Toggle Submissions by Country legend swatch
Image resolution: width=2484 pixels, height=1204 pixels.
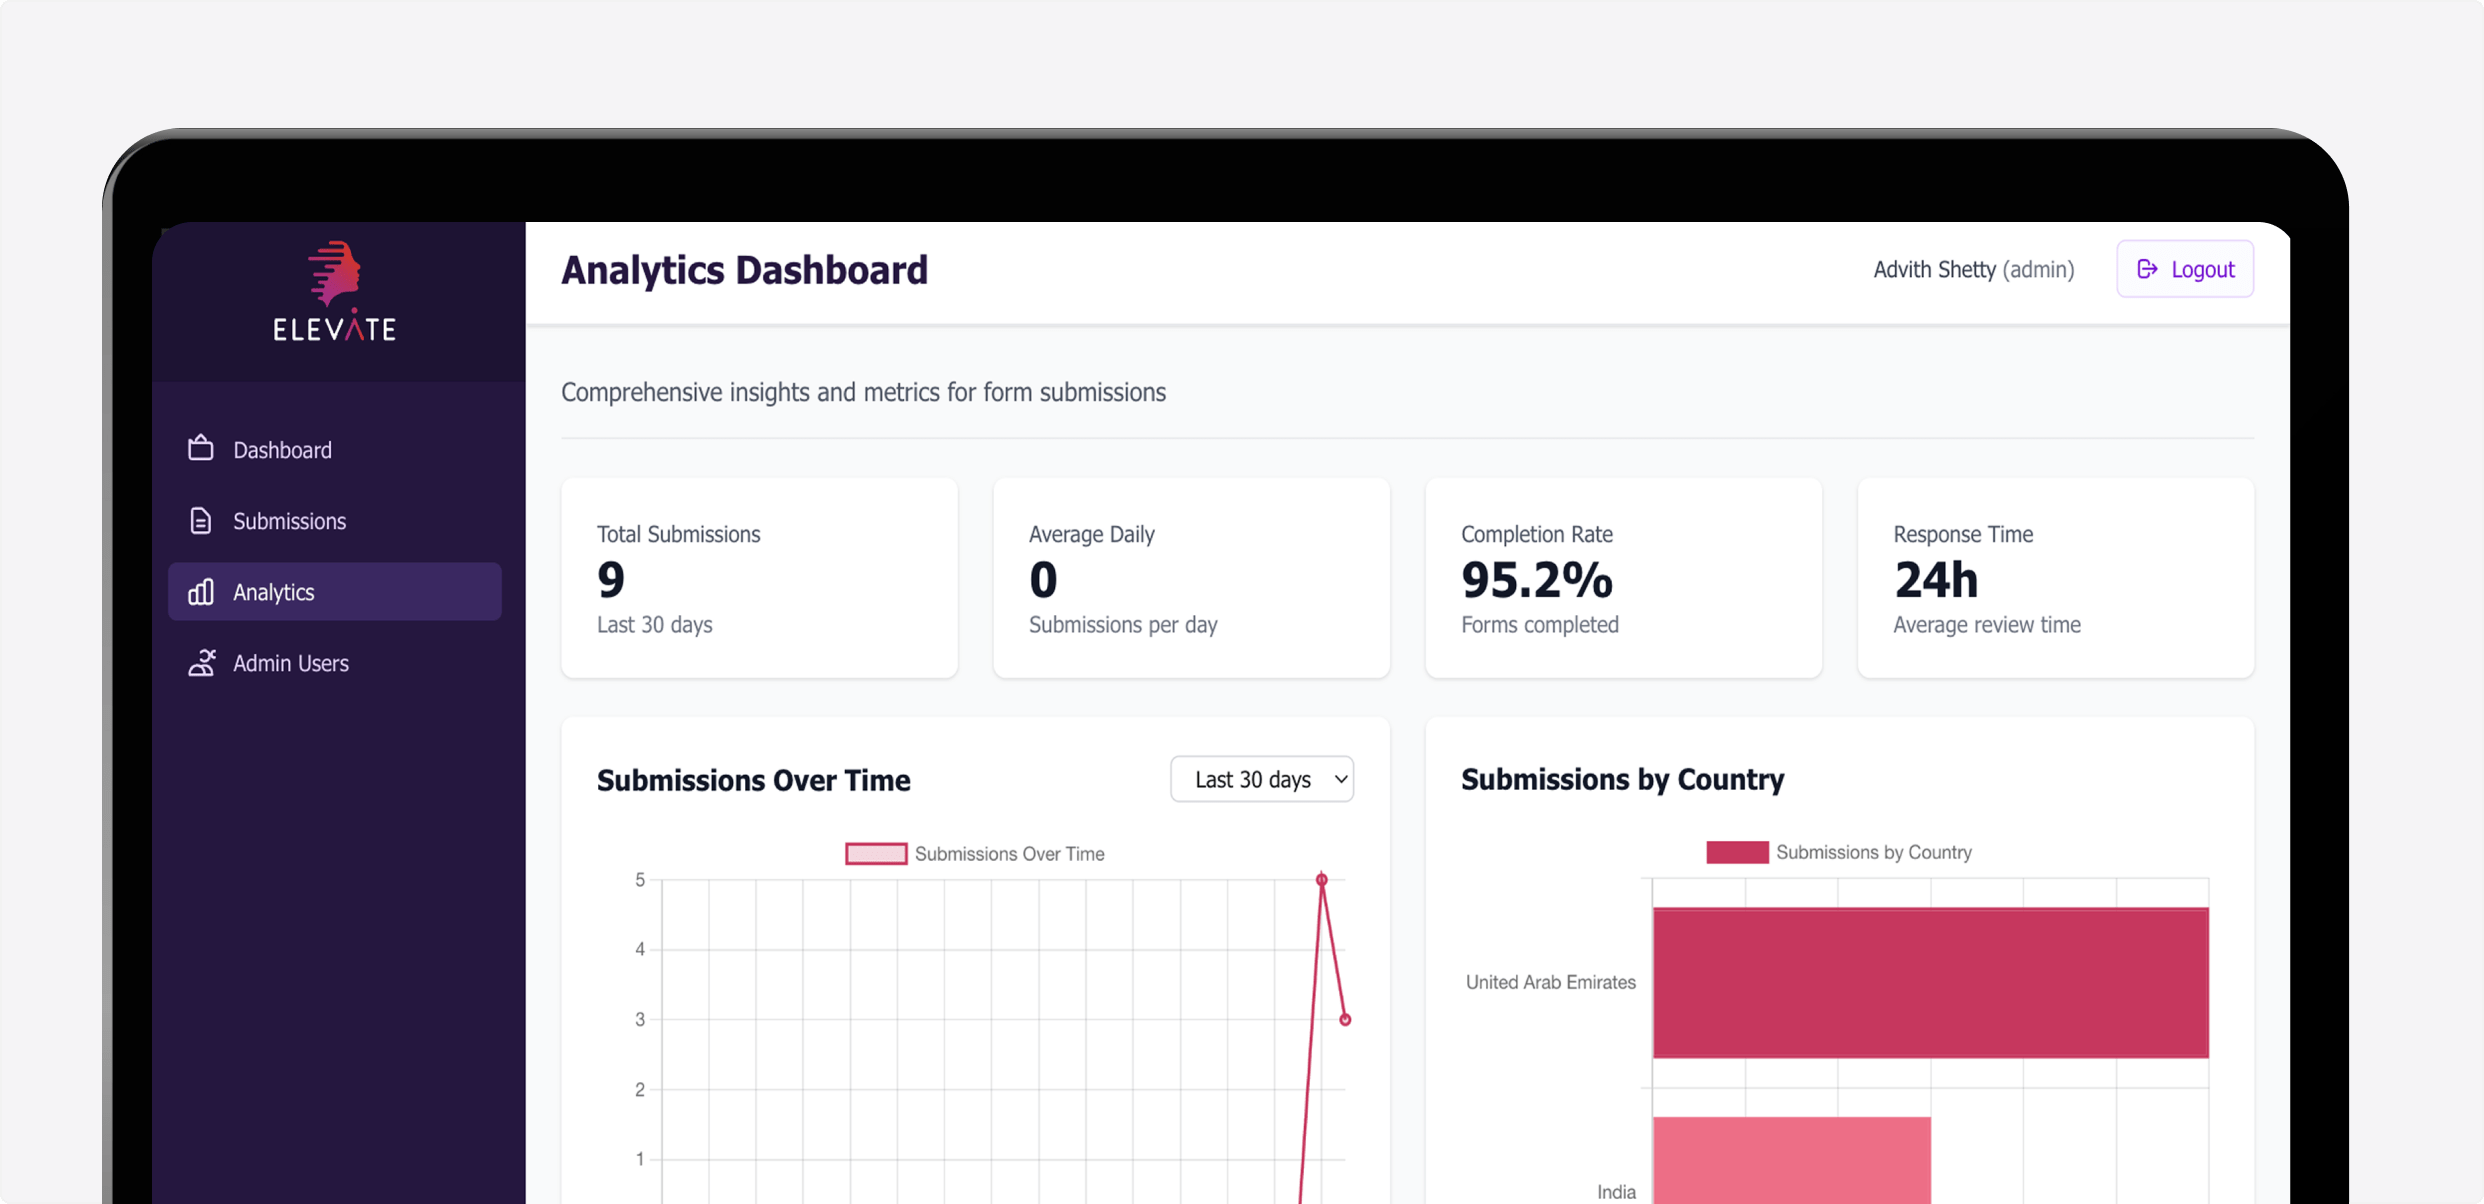click(1737, 852)
